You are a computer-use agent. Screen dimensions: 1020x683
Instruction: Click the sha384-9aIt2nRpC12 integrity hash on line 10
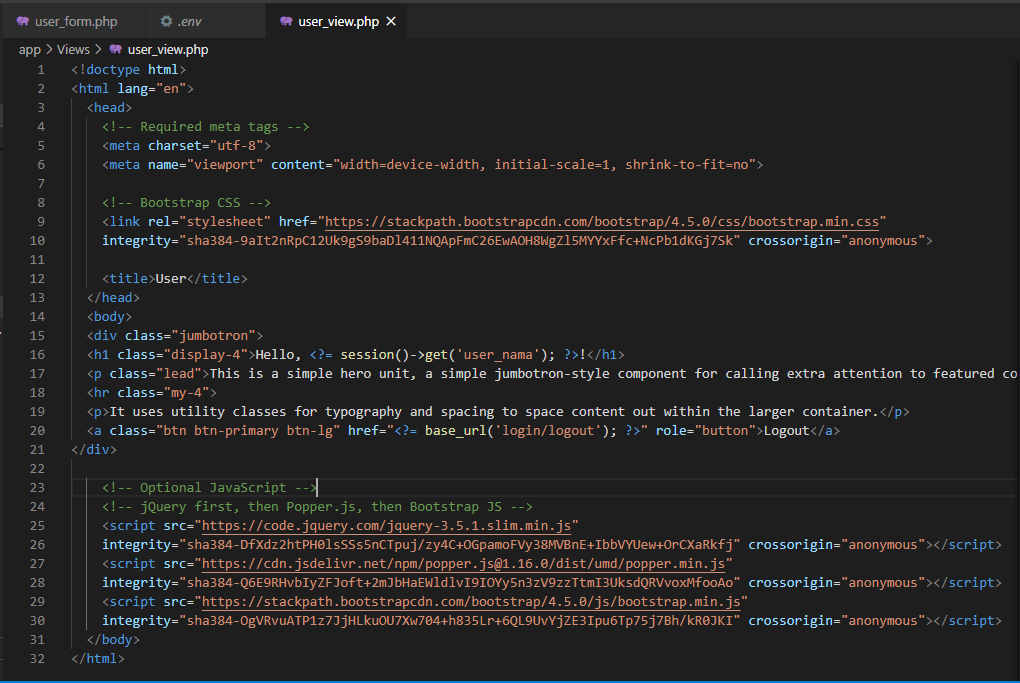[459, 241]
